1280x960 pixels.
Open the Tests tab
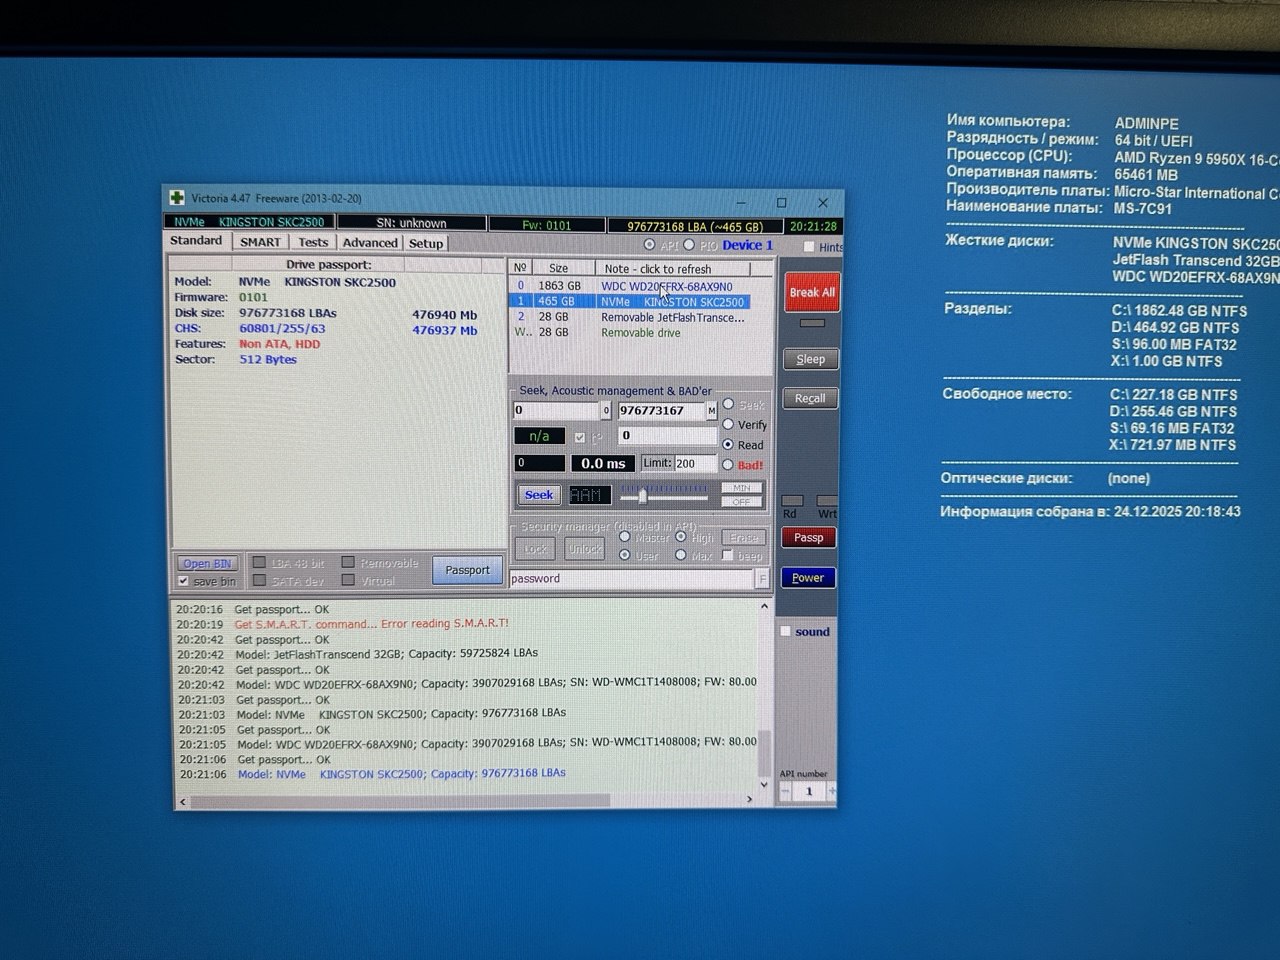click(x=313, y=242)
